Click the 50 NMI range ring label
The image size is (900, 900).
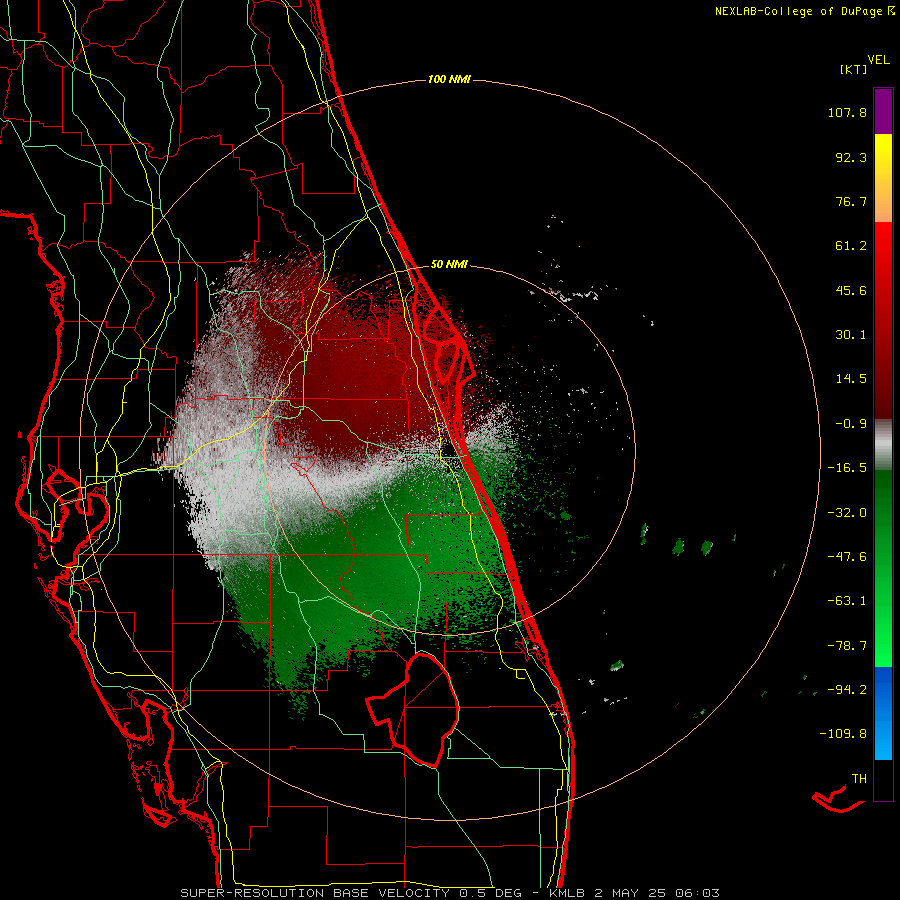pos(449,265)
